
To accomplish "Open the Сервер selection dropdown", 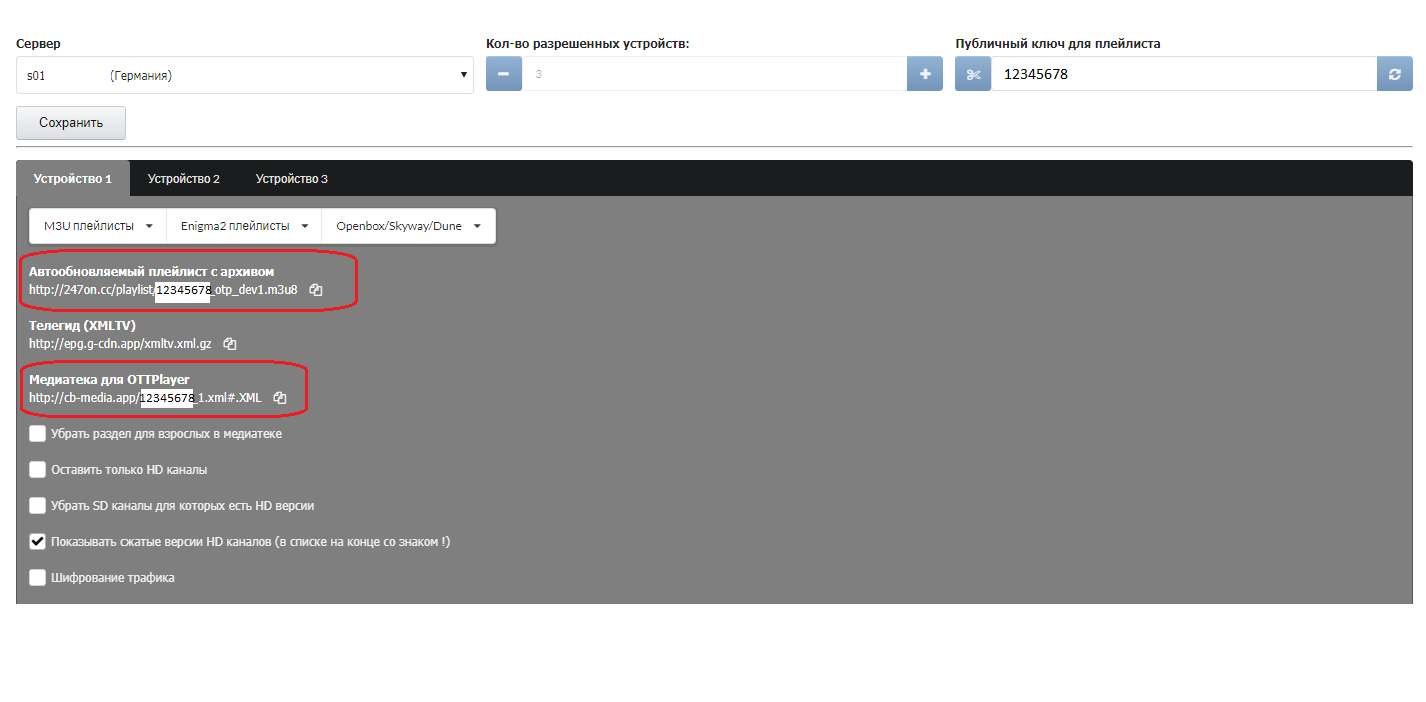I will click(x=245, y=75).
